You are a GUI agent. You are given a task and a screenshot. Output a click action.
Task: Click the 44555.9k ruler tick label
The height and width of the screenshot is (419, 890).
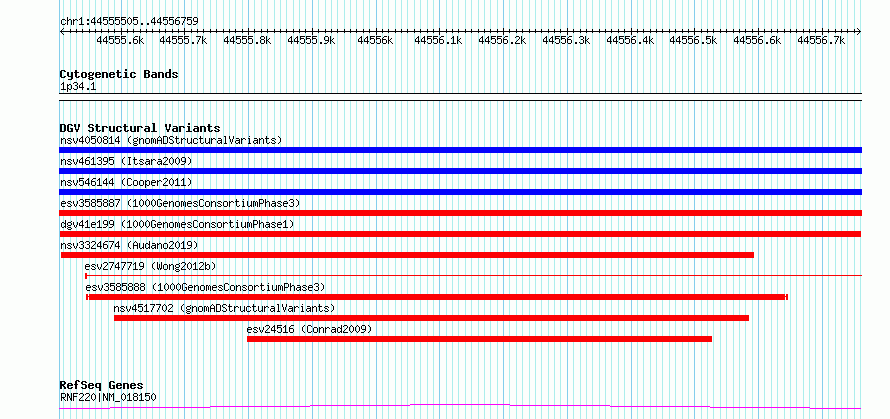[312, 40]
